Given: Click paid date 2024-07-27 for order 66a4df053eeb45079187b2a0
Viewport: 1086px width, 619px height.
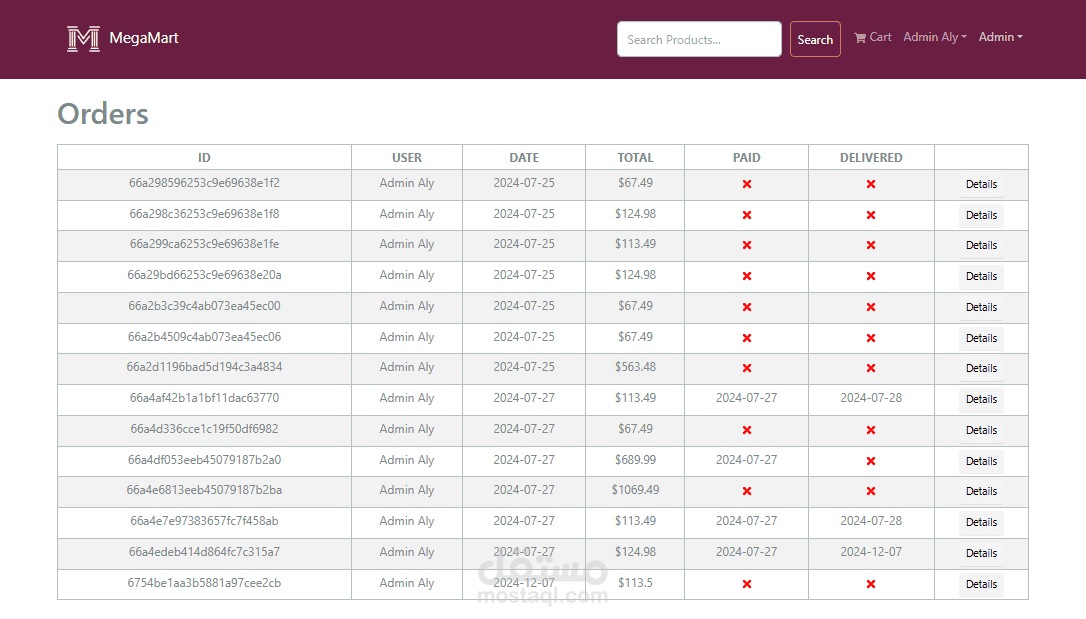Looking at the screenshot, I should click(747, 460).
